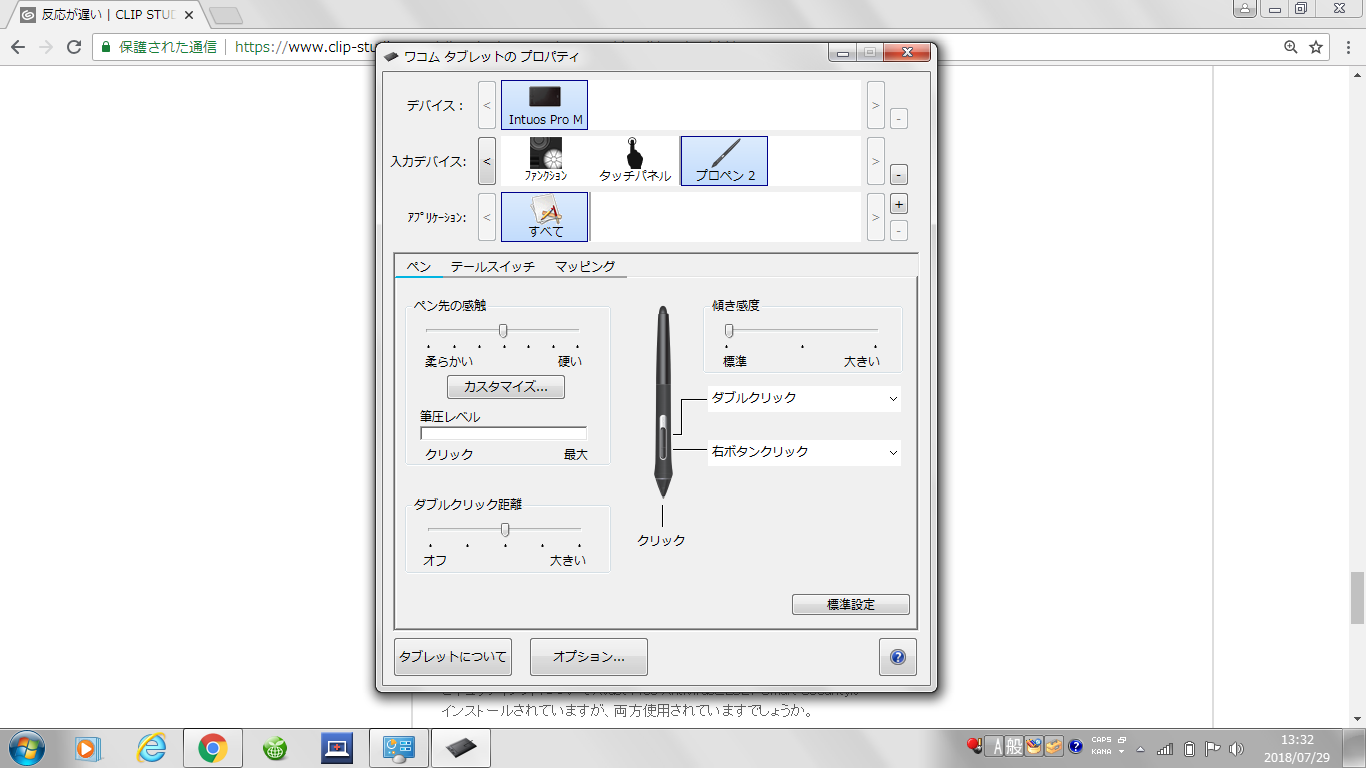This screenshot has height=771, width=1366.
Task: Click the 標準設定 default button
Action: point(851,605)
